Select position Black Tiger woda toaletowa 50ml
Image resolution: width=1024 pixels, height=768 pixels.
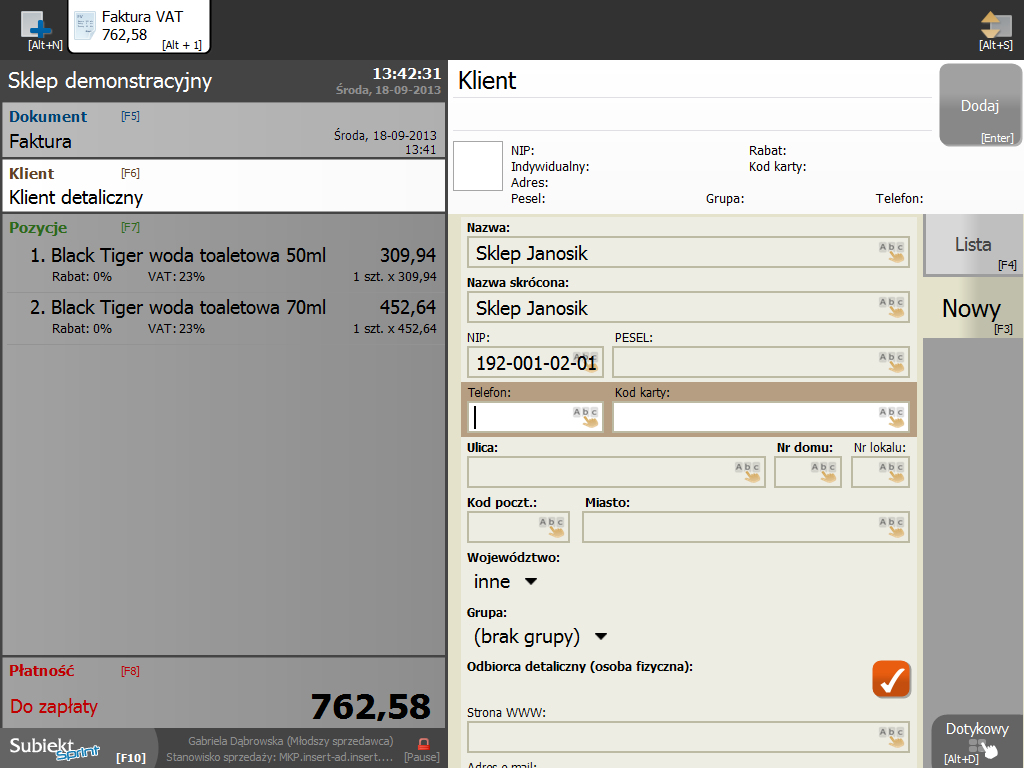coord(223,265)
